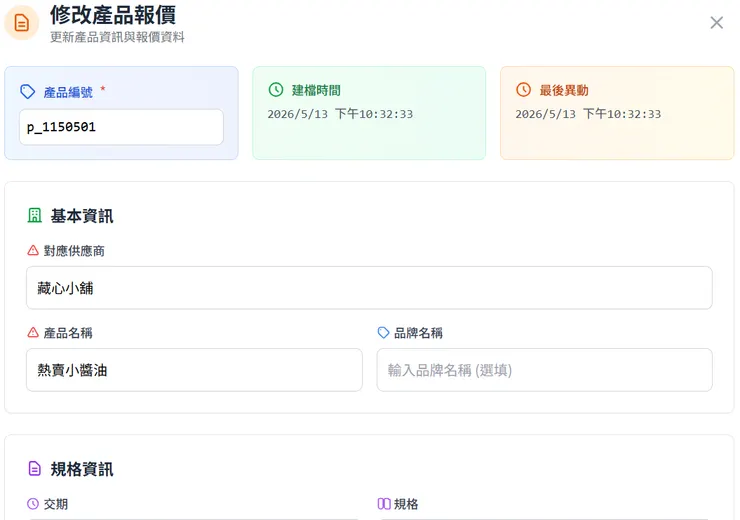Click the 規格資訊 section heading
The height and width of the screenshot is (520, 740).
click(x=82, y=469)
